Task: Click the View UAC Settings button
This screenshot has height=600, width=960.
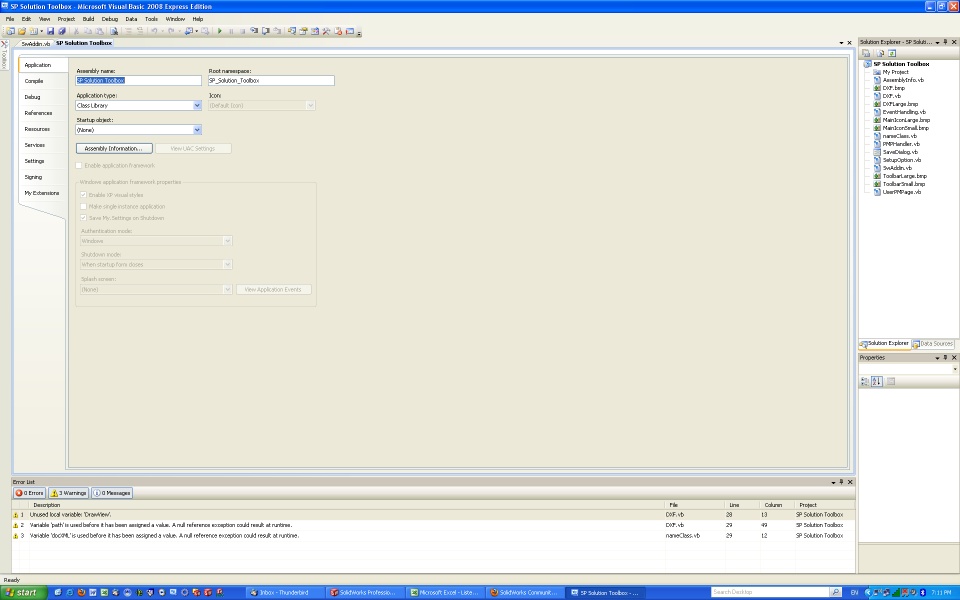Action: [x=193, y=148]
